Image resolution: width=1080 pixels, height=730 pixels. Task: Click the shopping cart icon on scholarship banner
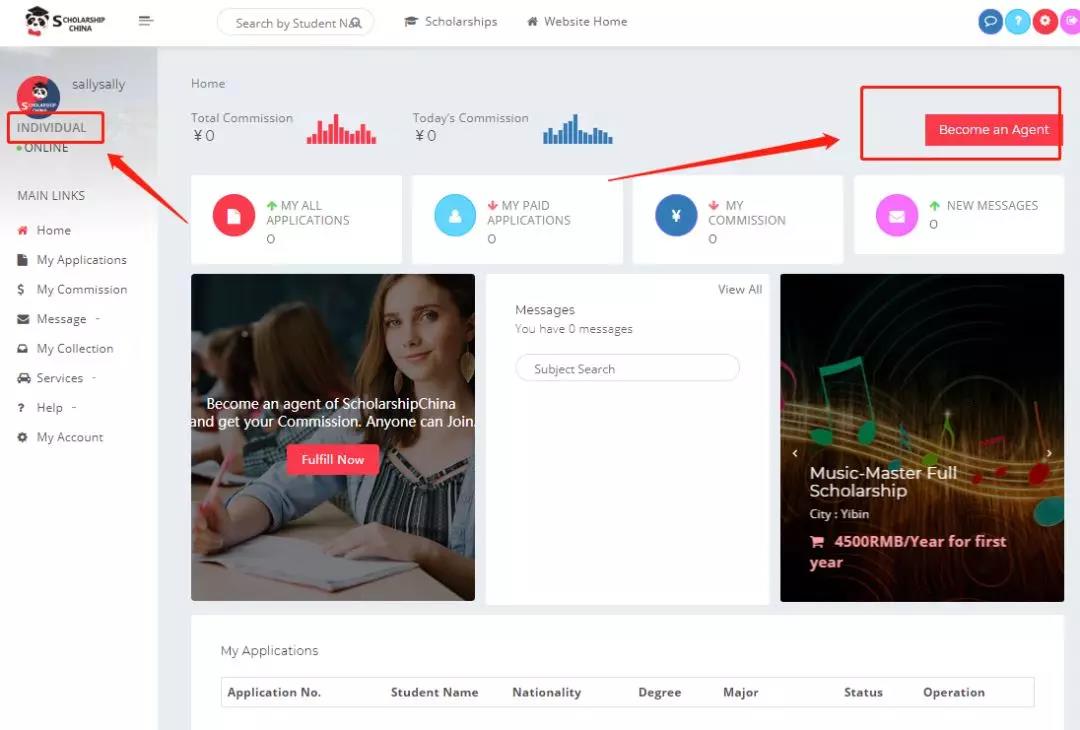pos(817,542)
